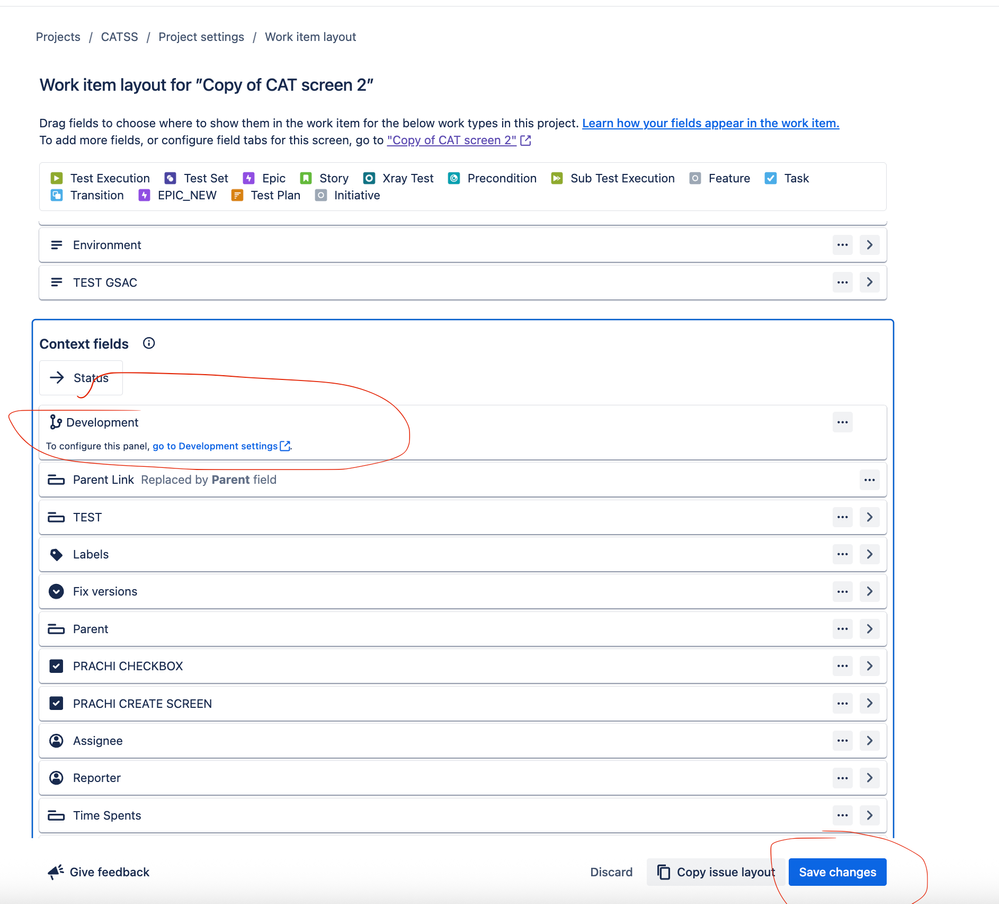Expand the Labels field row

[x=869, y=554]
